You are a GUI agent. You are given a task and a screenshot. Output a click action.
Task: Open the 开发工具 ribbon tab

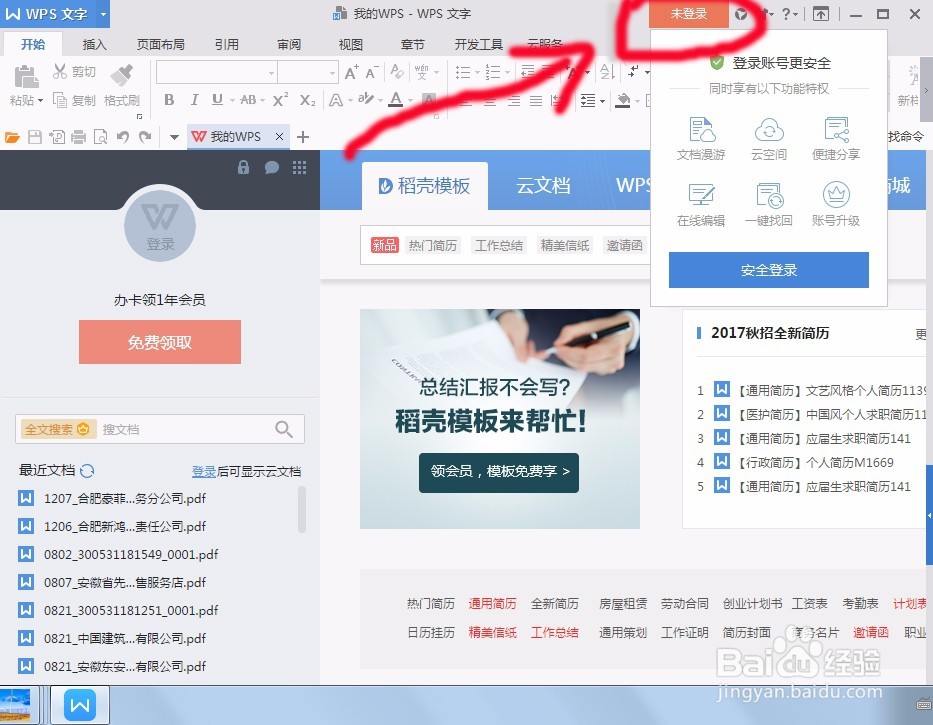478,45
